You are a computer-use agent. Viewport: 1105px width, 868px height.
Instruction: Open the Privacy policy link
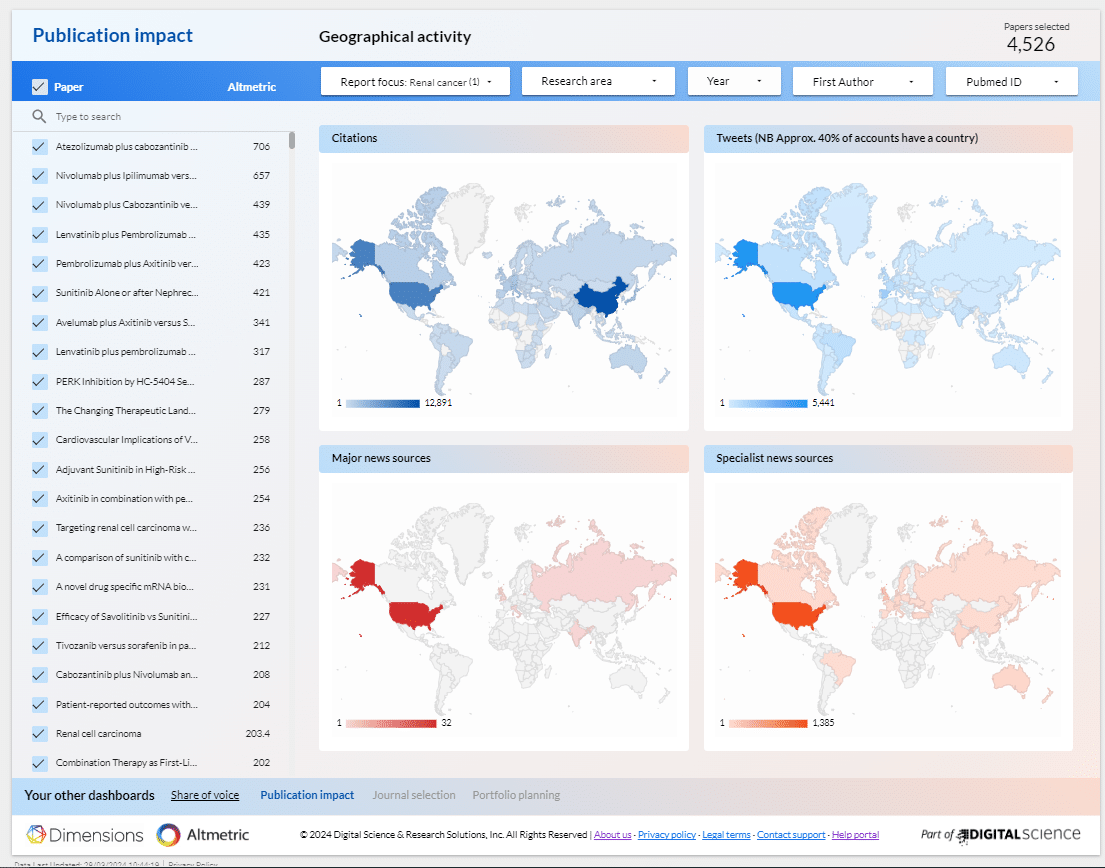667,835
